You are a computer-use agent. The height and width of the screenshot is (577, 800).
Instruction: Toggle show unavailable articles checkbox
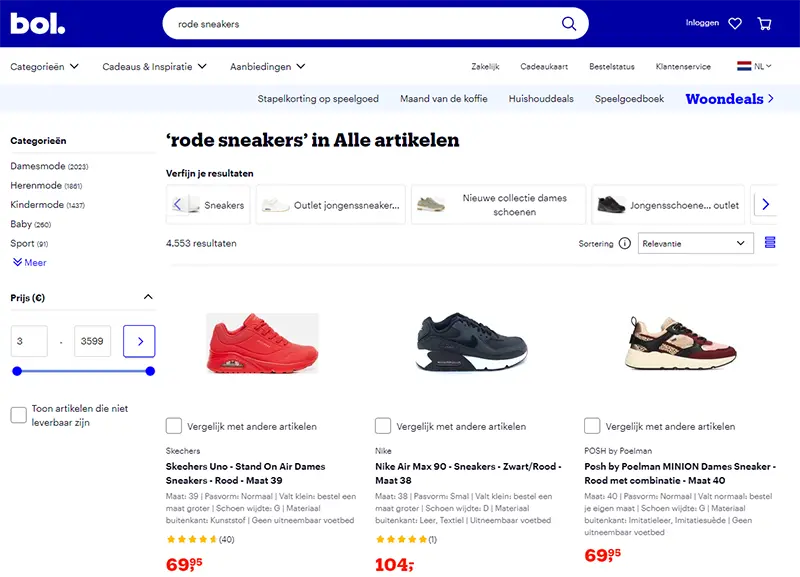coord(18,415)
